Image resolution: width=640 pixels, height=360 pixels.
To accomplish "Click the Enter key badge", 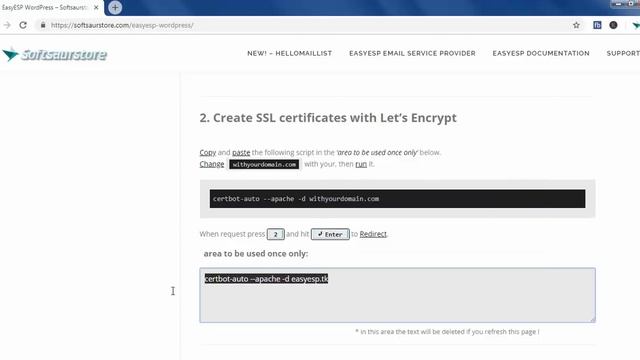I will tap(330, 234).
